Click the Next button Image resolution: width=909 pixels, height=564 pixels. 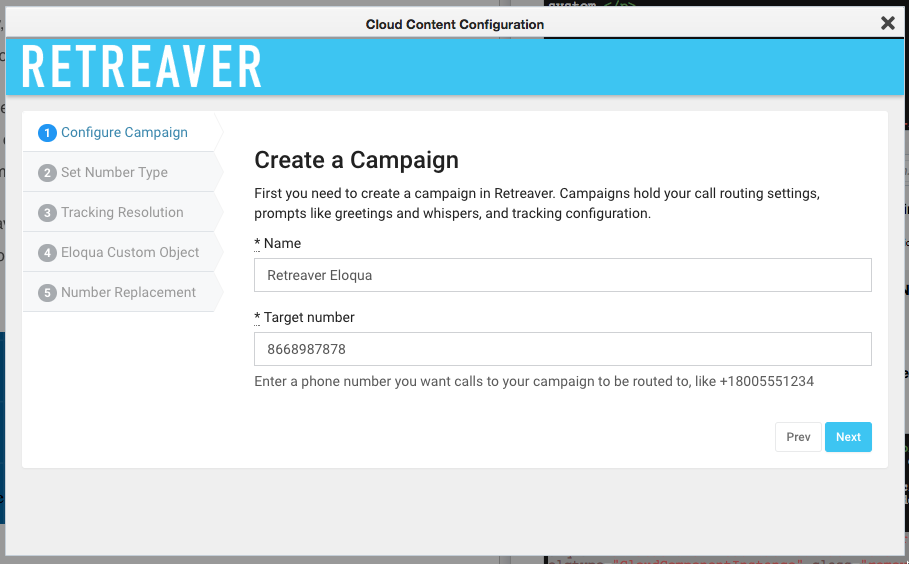848,437
